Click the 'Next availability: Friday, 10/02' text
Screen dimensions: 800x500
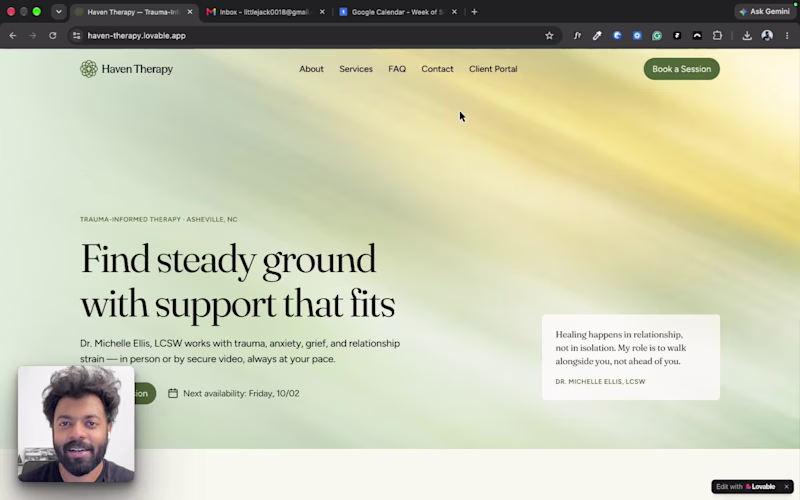click(241, 393)
